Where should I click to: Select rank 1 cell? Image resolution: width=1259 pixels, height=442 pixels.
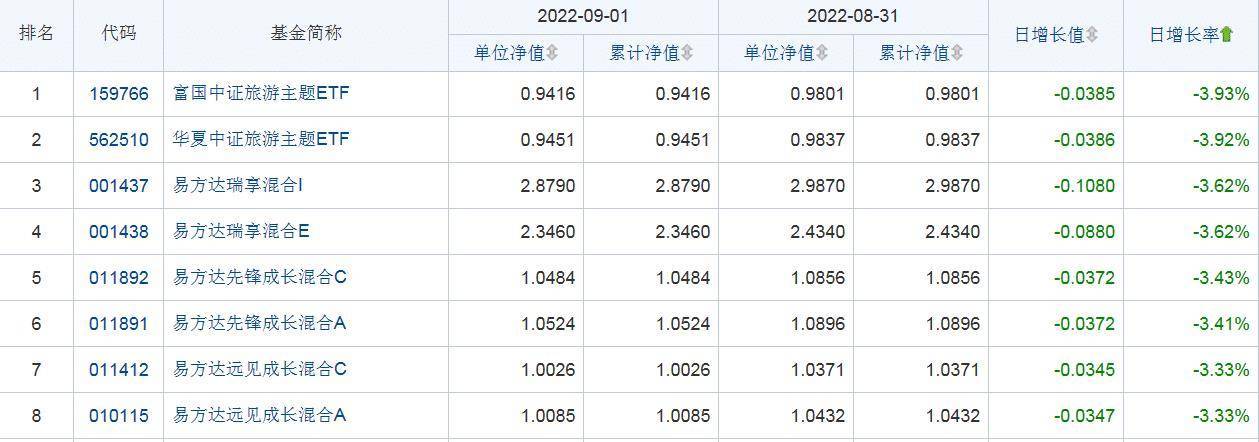[x=36, y=94]
